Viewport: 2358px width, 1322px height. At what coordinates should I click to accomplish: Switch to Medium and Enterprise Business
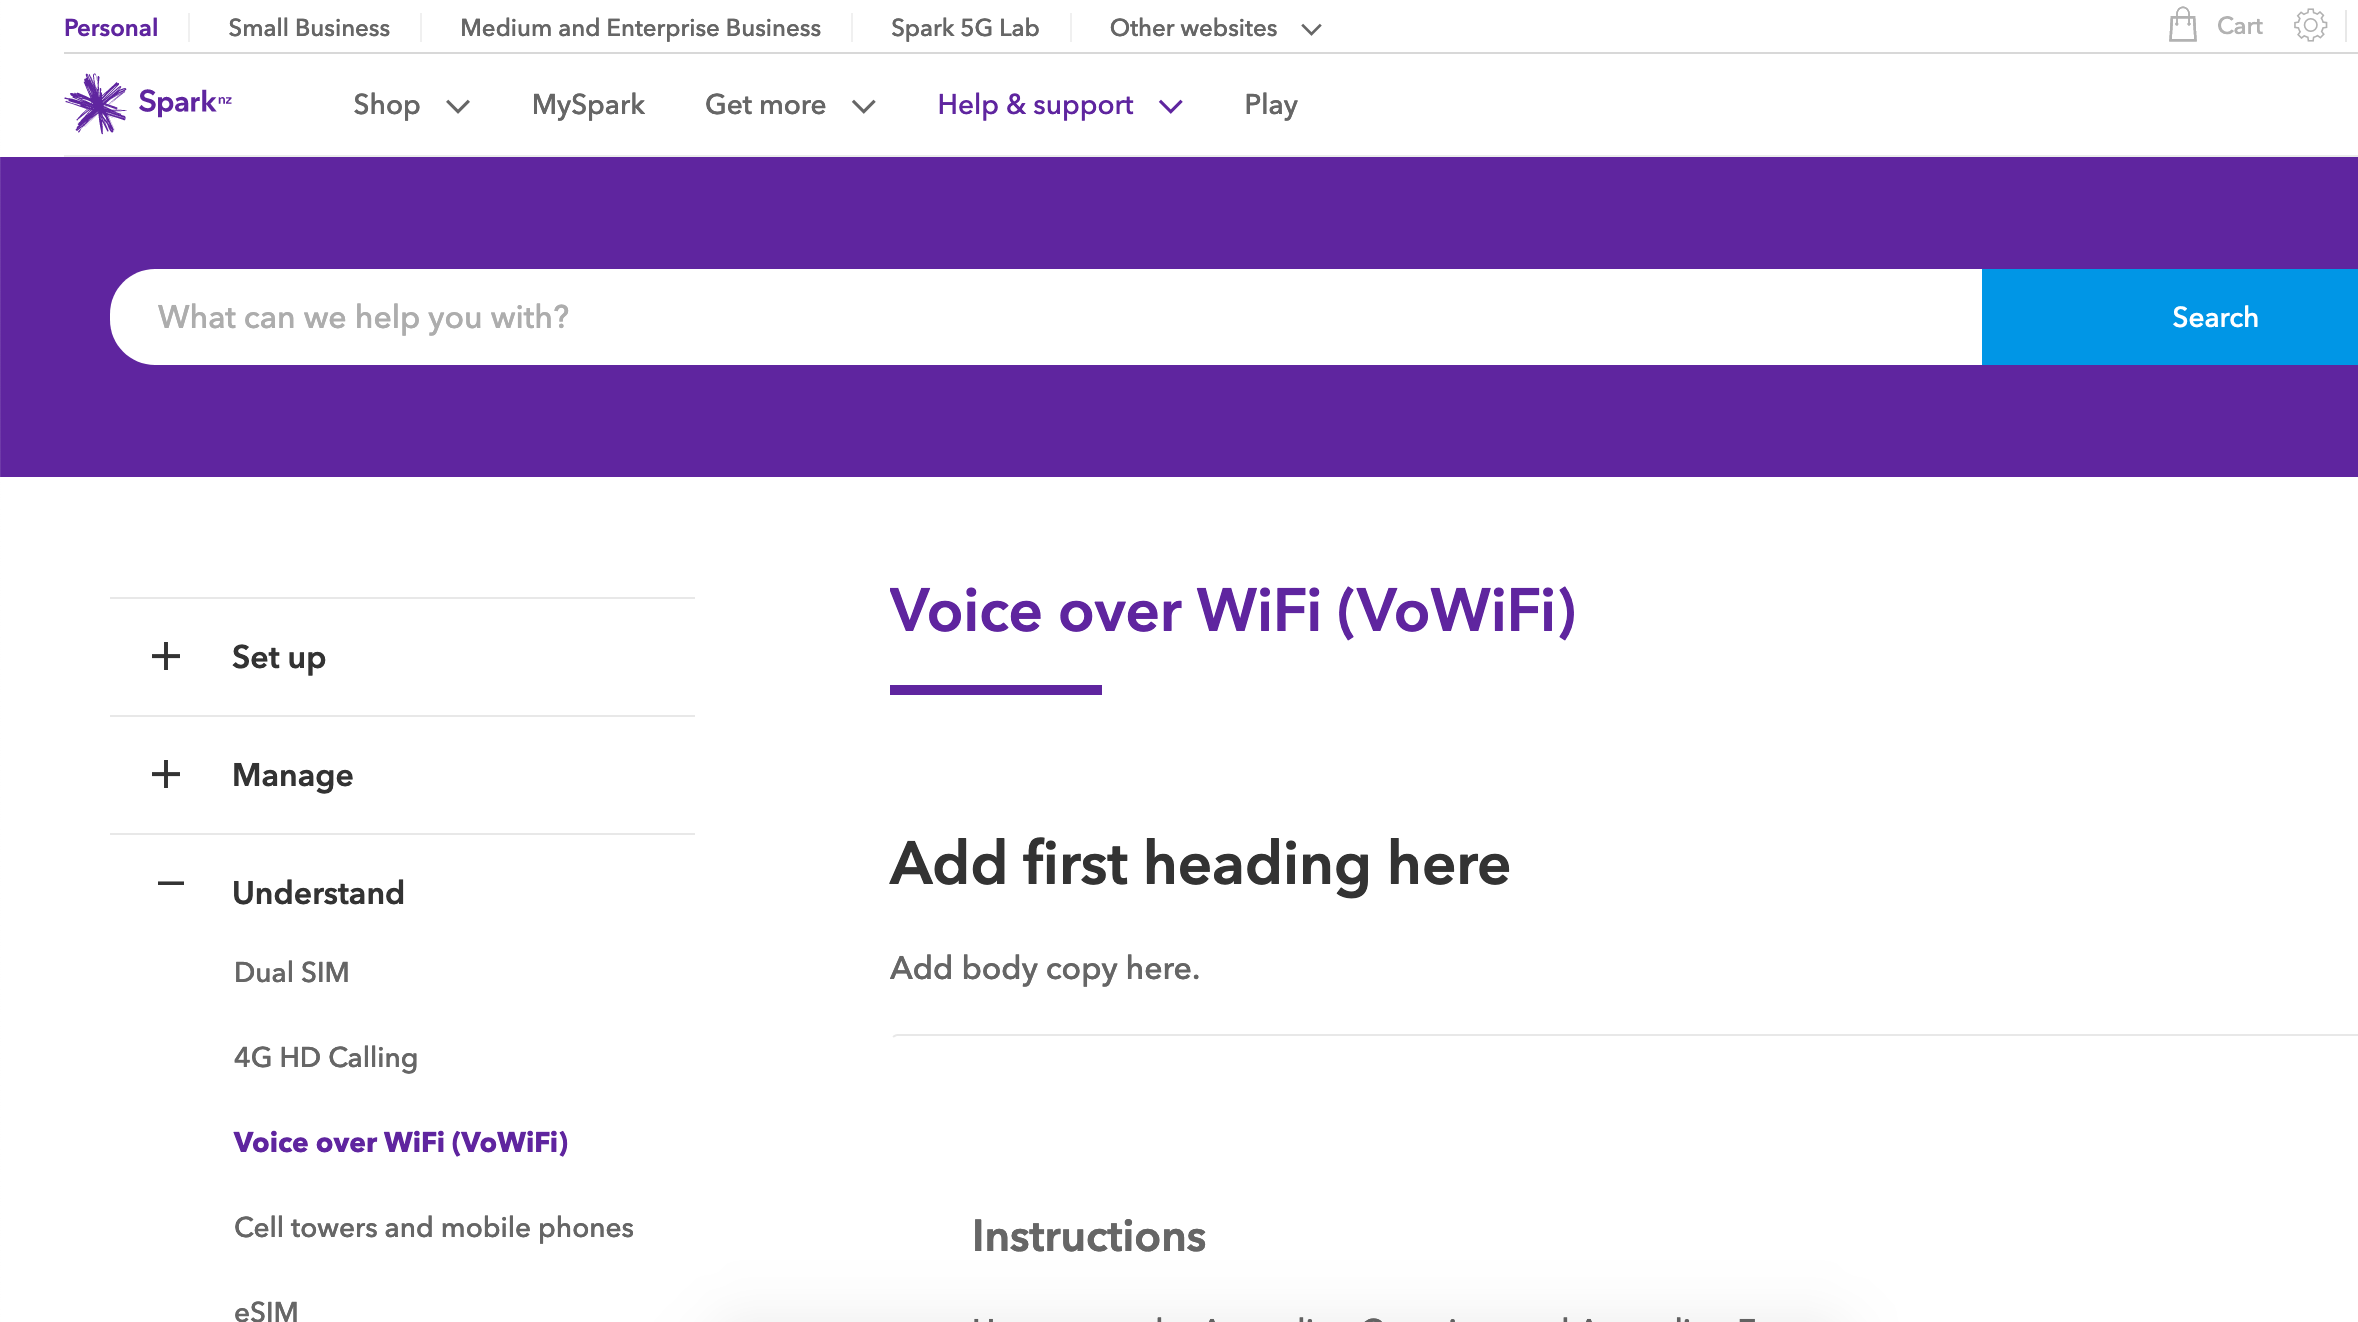point(640,28)
